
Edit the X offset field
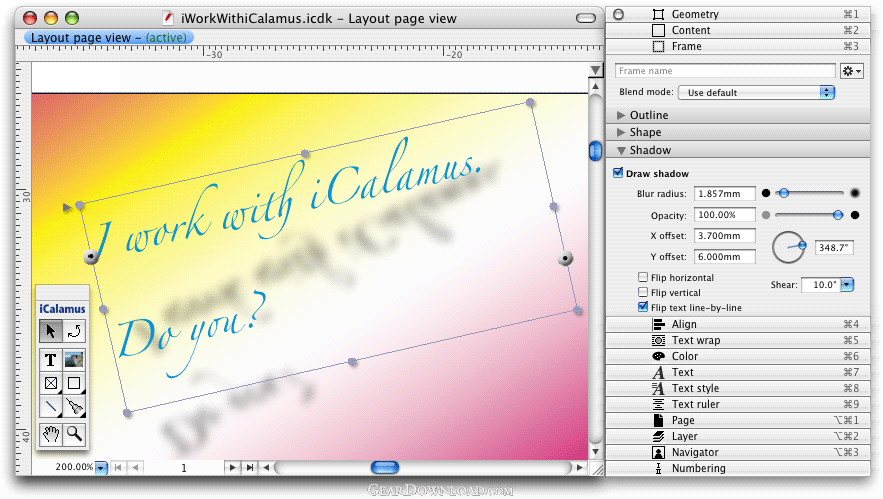click(724, 235)
